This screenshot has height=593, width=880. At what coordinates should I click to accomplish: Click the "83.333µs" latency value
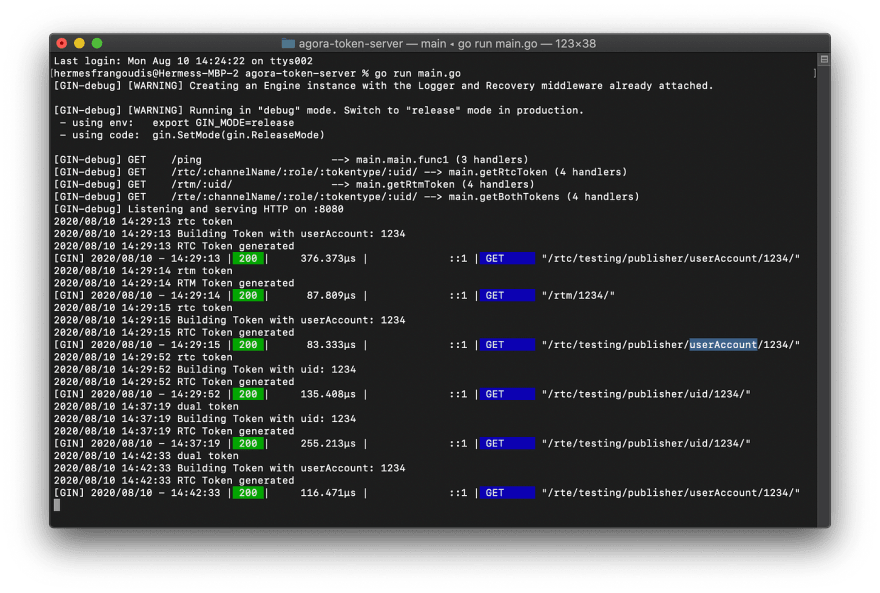331,344
